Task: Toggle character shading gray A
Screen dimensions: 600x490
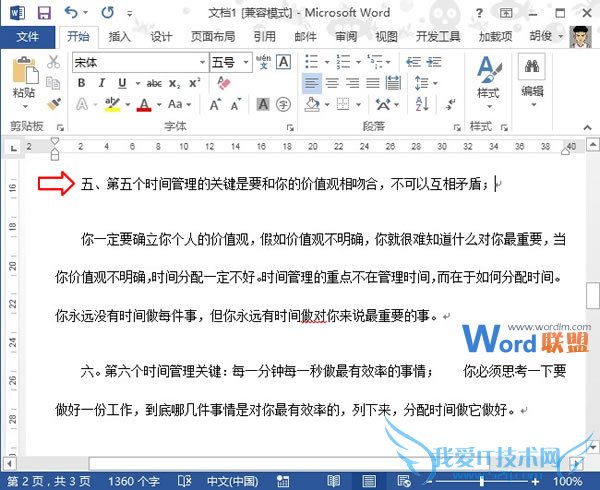Action: pyautogui.click(x=263, y=104)
